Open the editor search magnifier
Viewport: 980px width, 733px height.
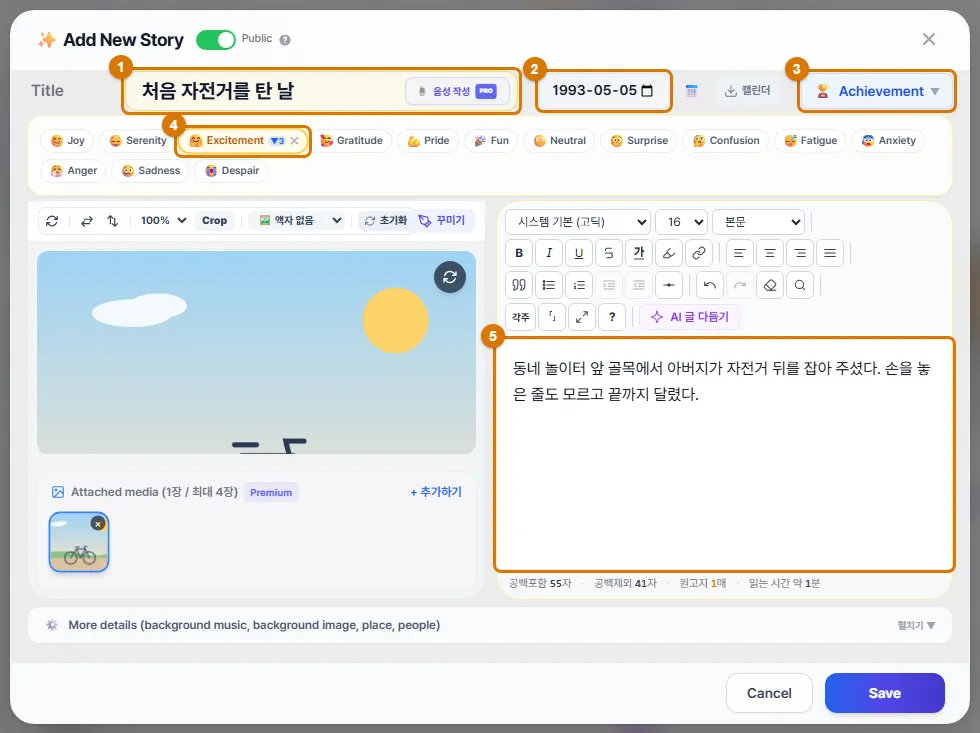point(800,285)
